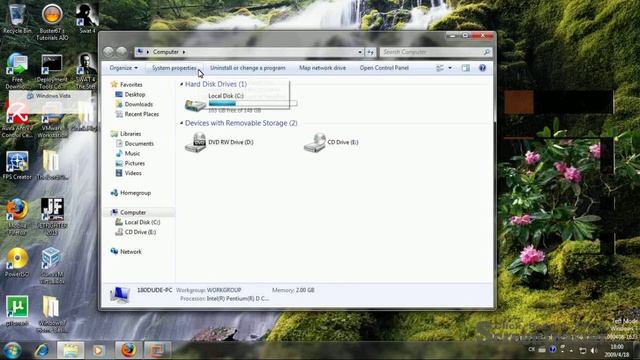
Task: Open Windows Media Player from taskbar
Action: pyautogui.click(x=98, y=350)
